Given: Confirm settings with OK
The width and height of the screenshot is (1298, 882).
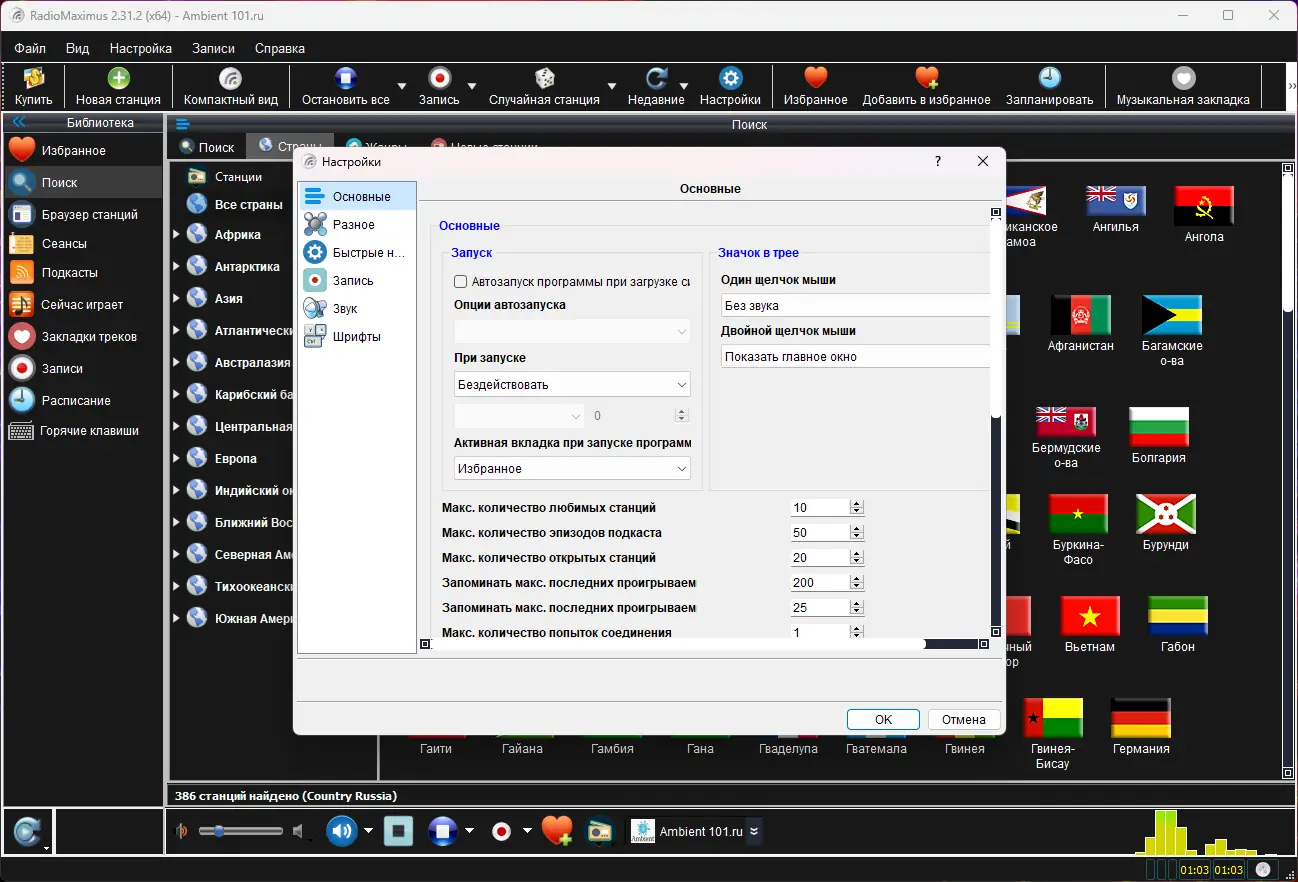Looking at the screenshot, I should coord(883,719).
